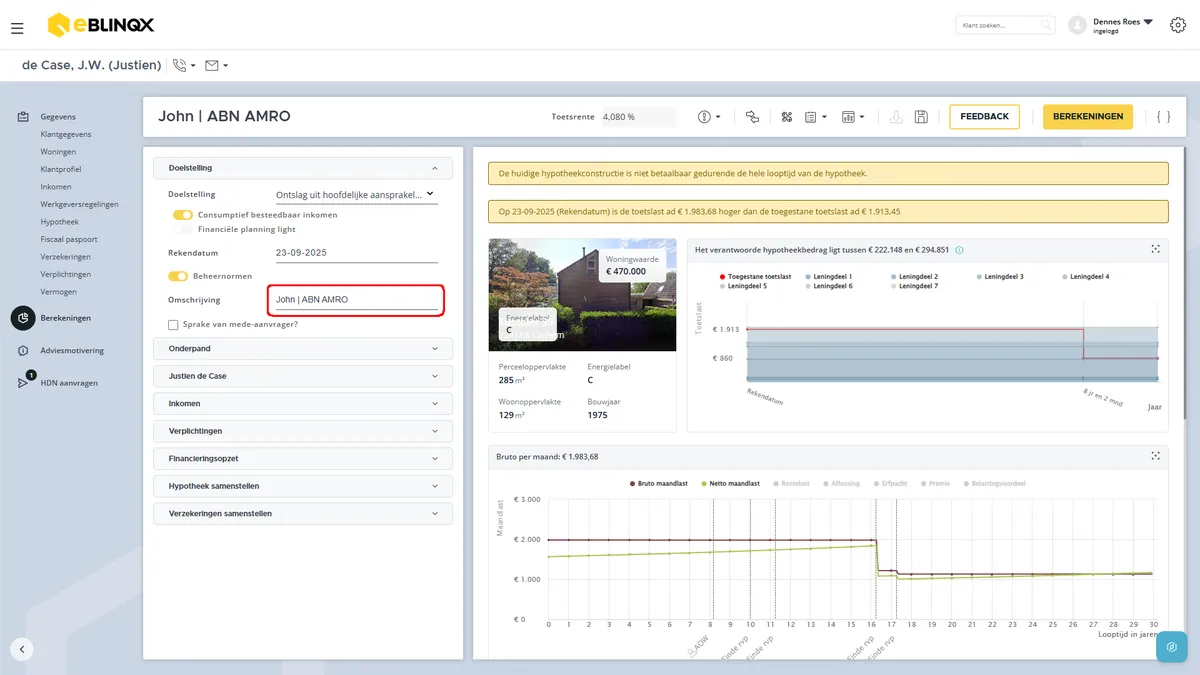This screenshot has width=1200, height=675.
Task: Expand the Financieringsopzet section
Action: point(303,458)
